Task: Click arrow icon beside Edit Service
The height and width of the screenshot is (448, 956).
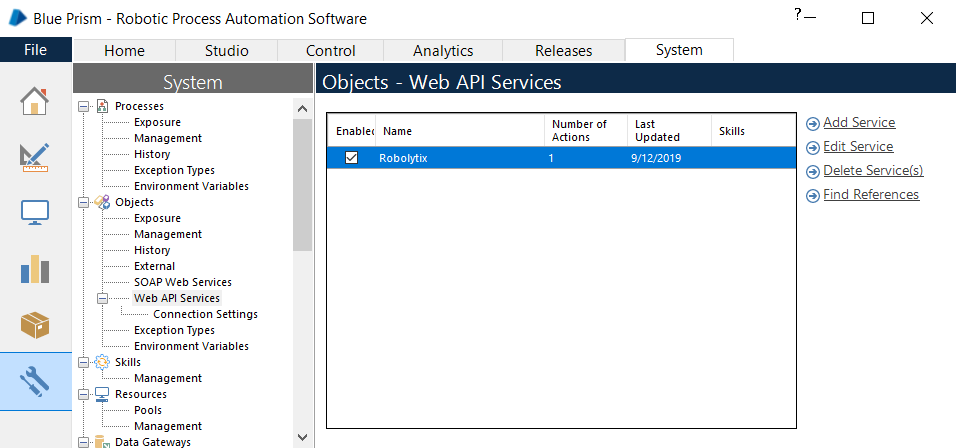Action: pos(813,148)
